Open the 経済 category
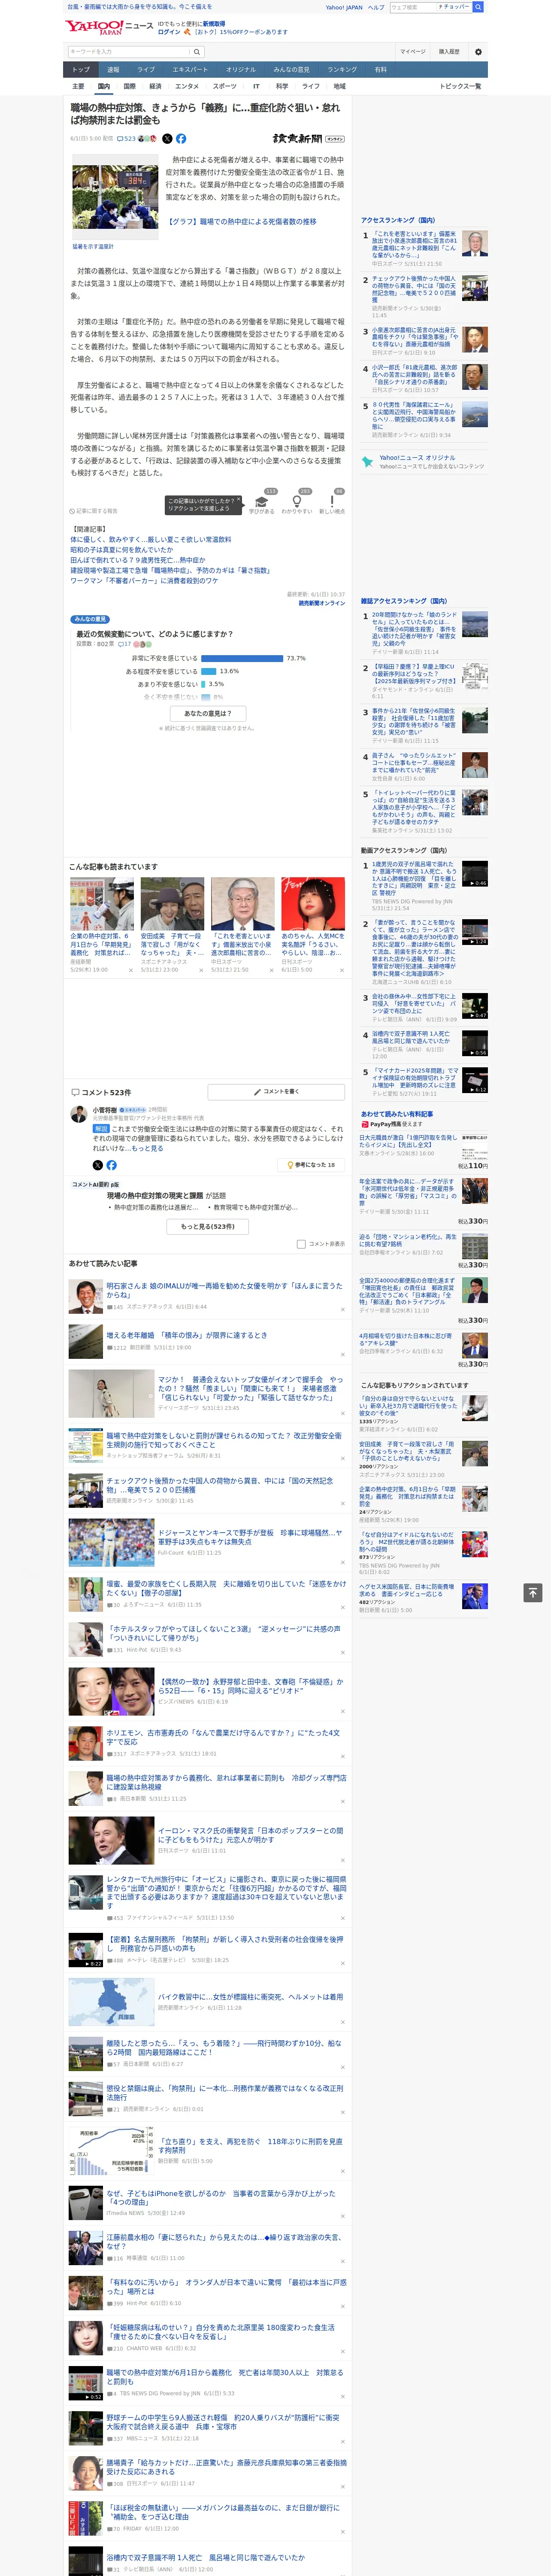 coord(155,86)
